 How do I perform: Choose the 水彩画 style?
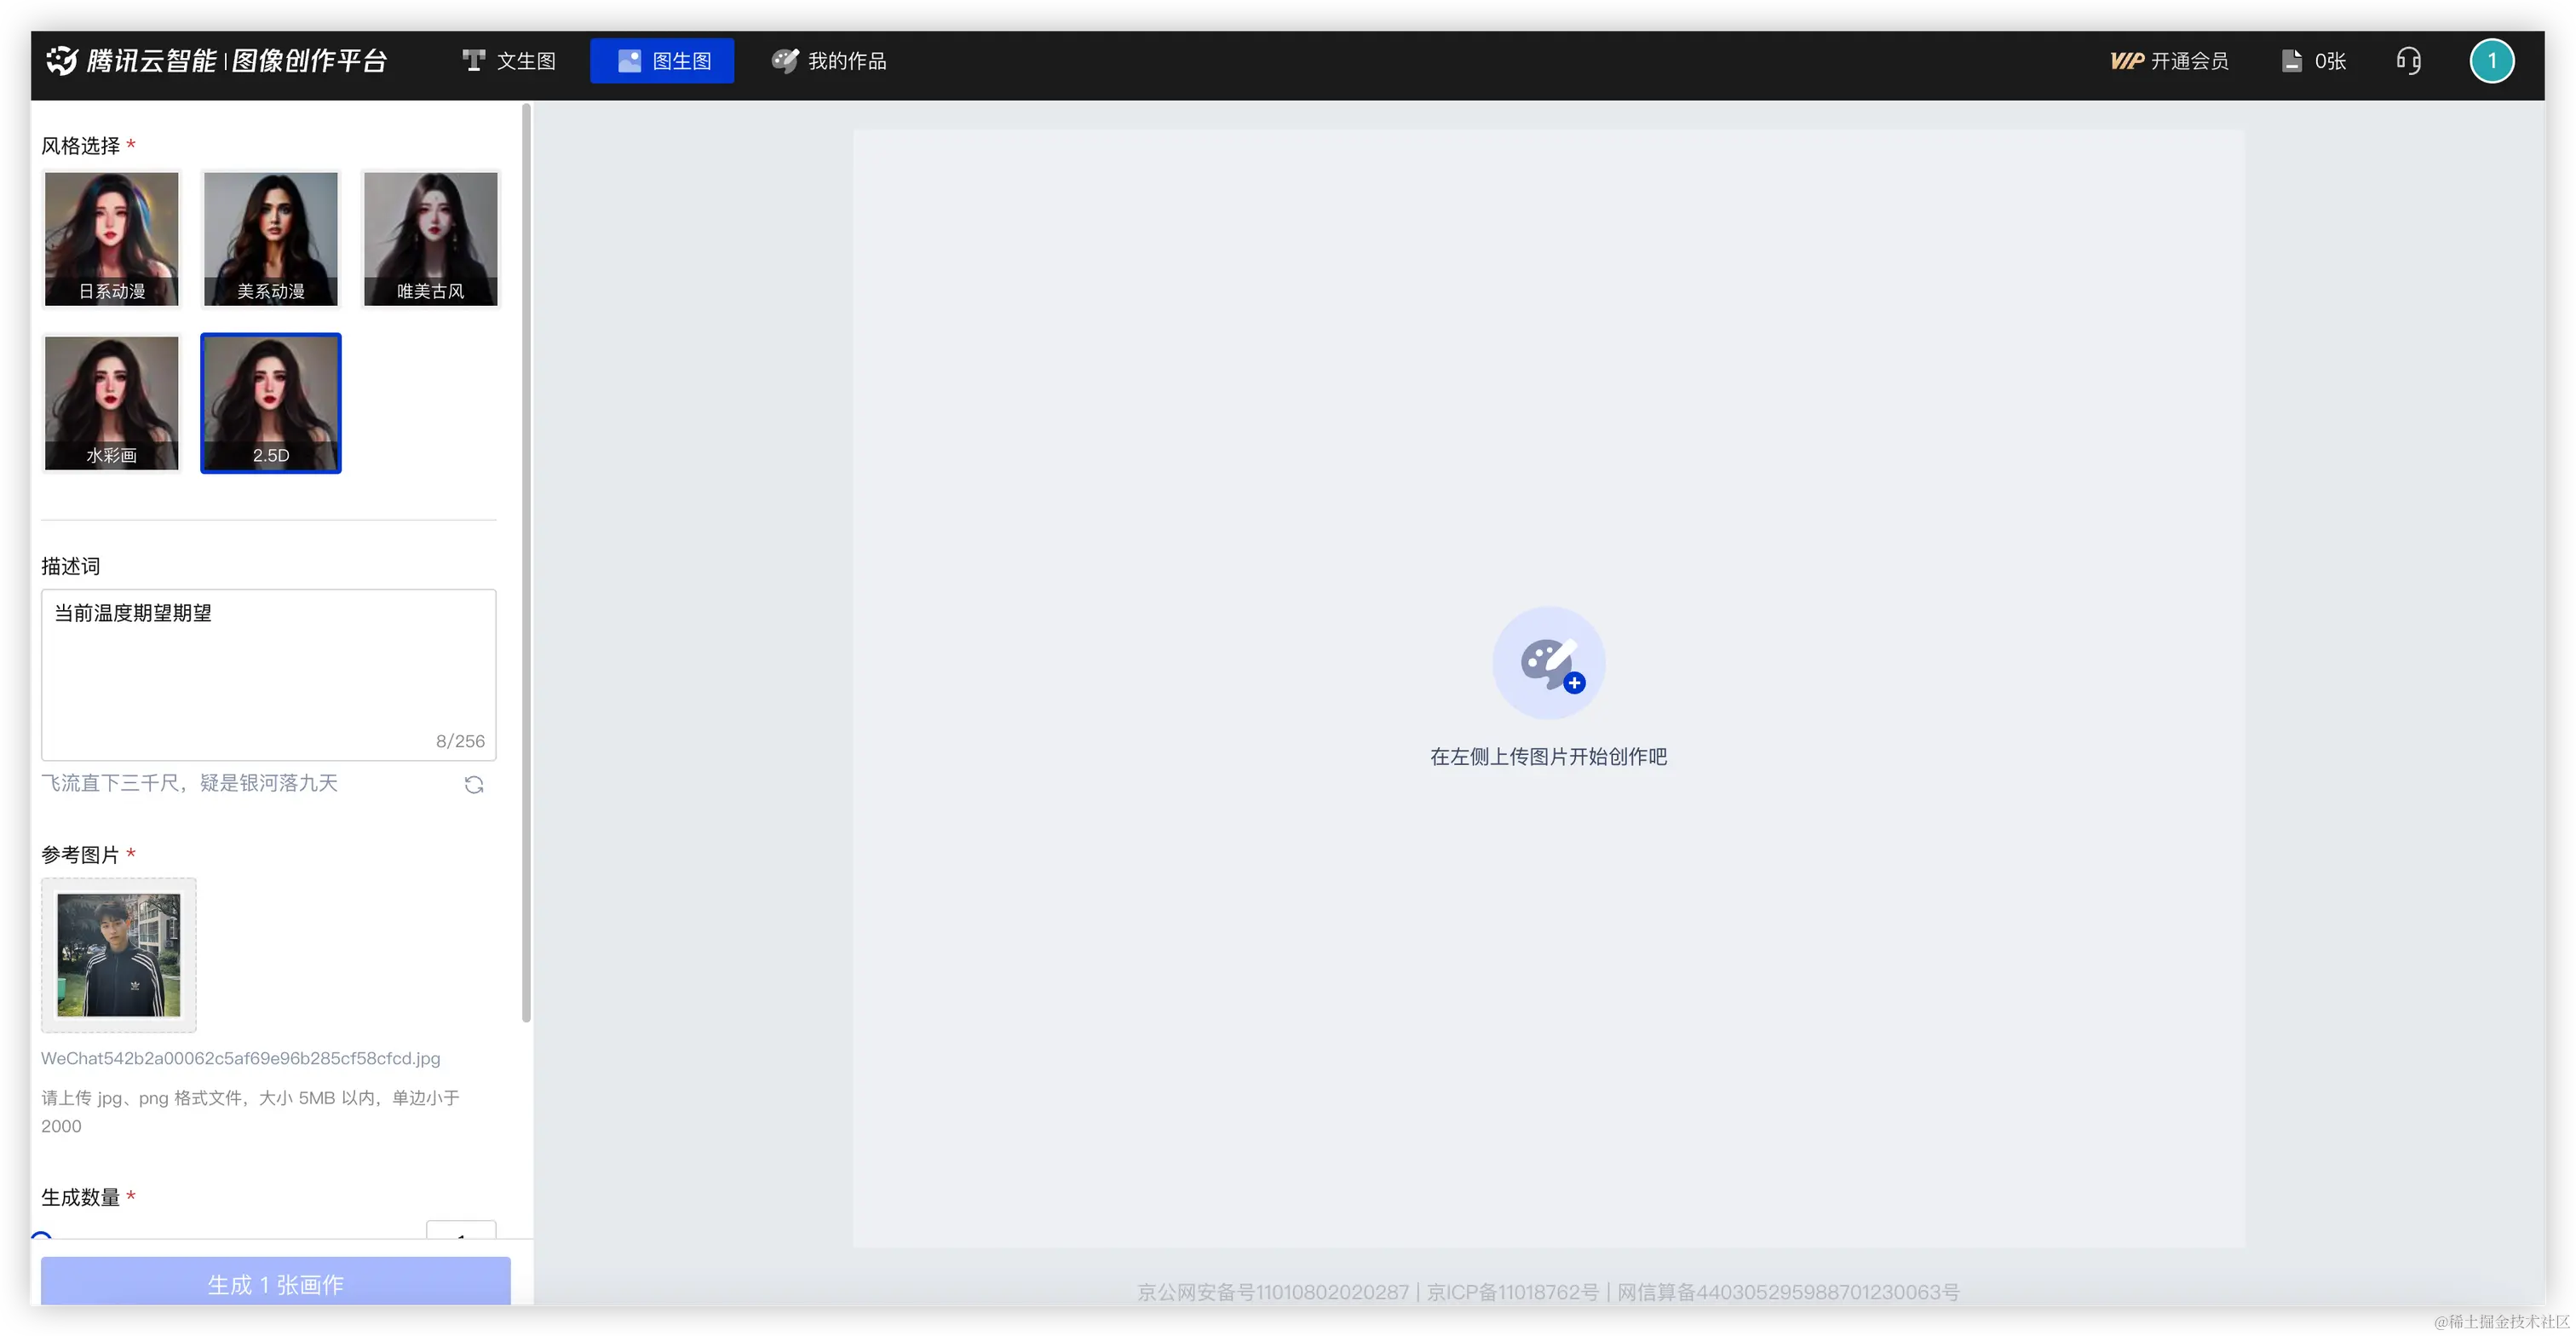[x=111, y=402]
